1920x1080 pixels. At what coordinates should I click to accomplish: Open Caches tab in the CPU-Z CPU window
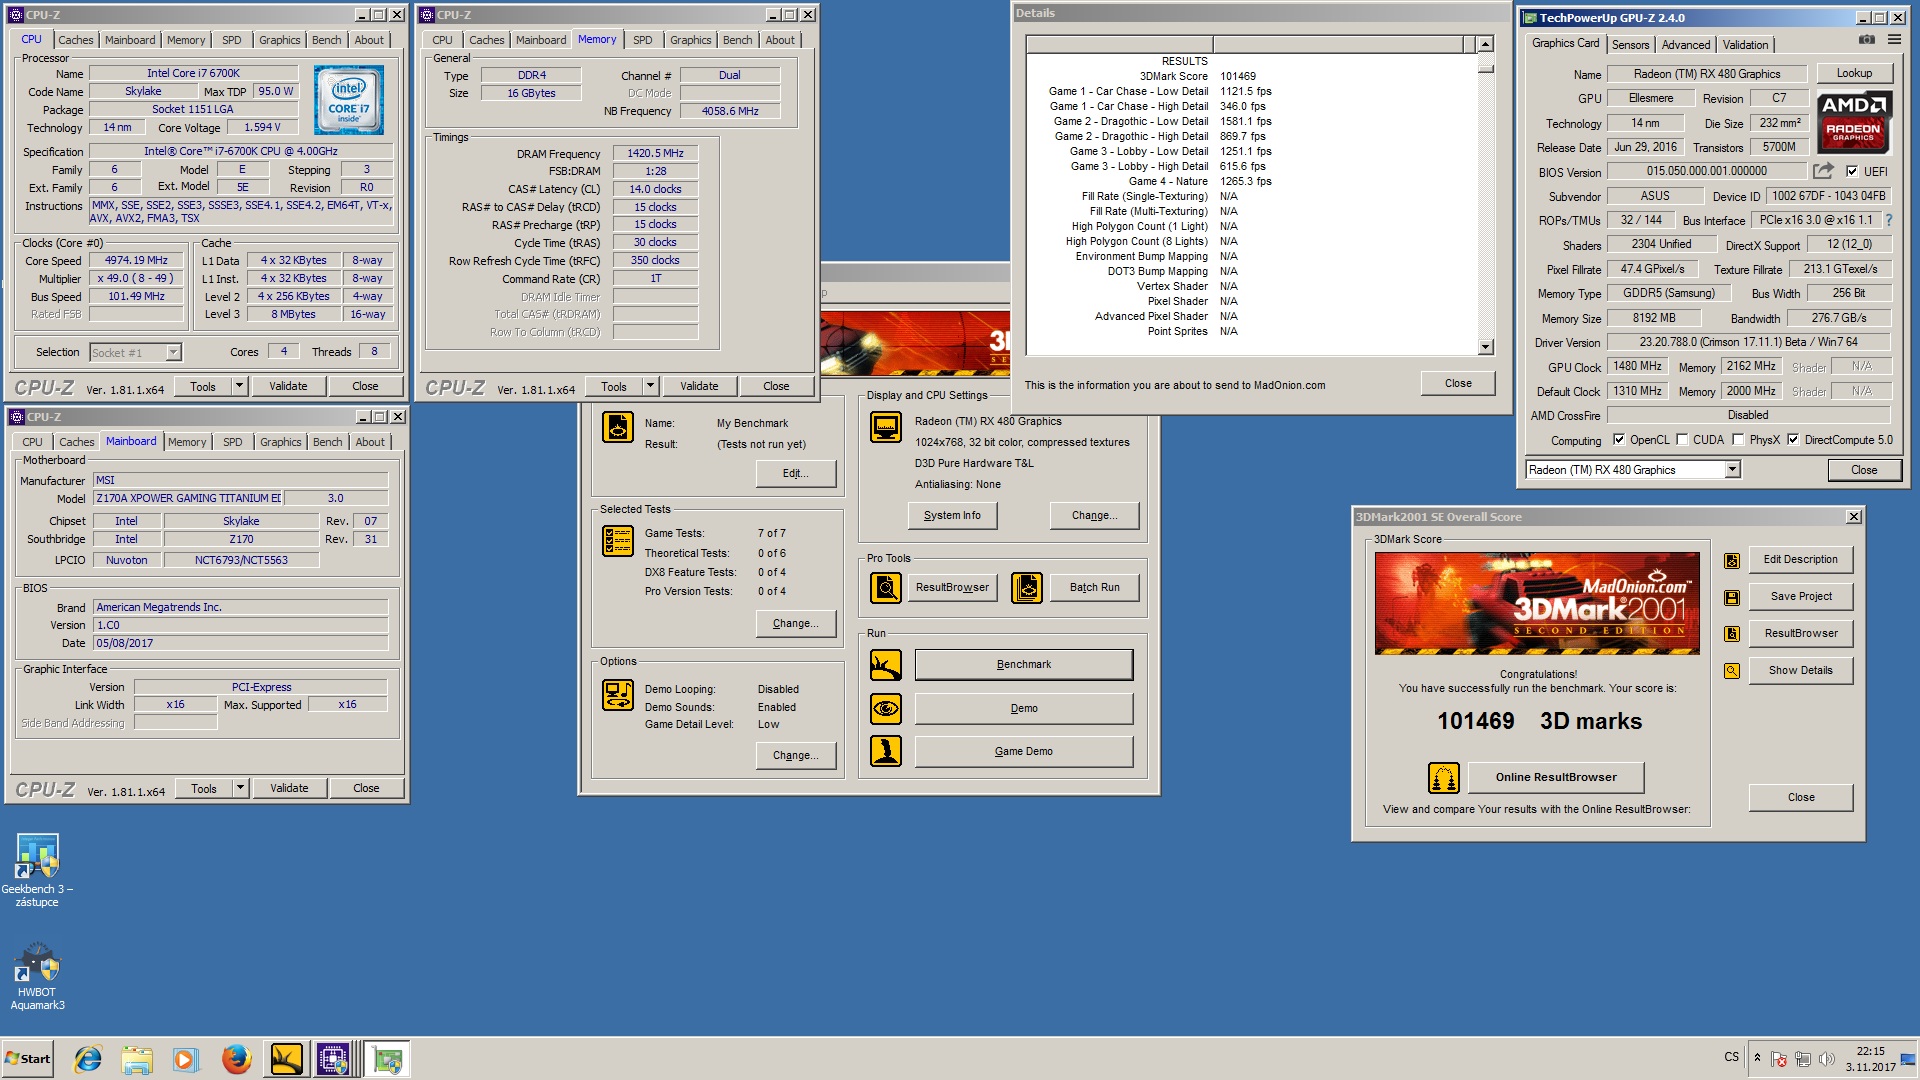(75, 41)
